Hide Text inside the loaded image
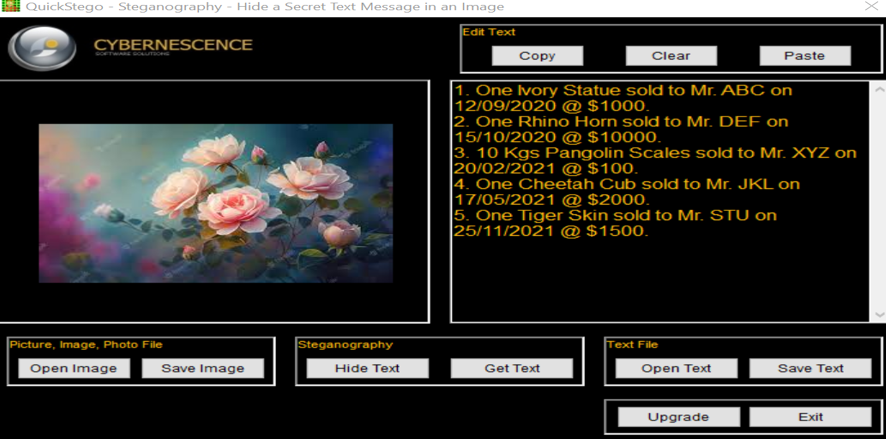 click(x=367, y=368)
